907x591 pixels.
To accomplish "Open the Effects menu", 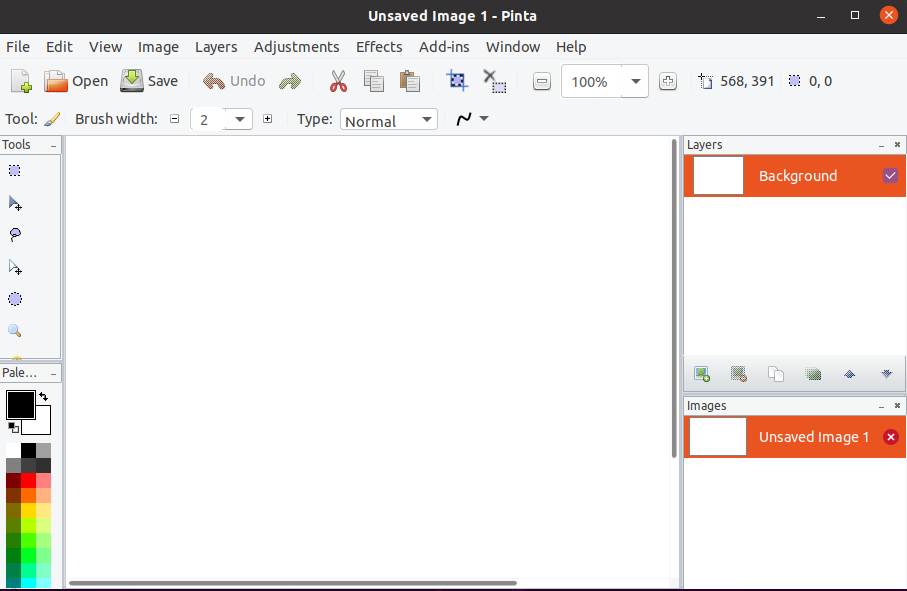I will coord(379,47).
